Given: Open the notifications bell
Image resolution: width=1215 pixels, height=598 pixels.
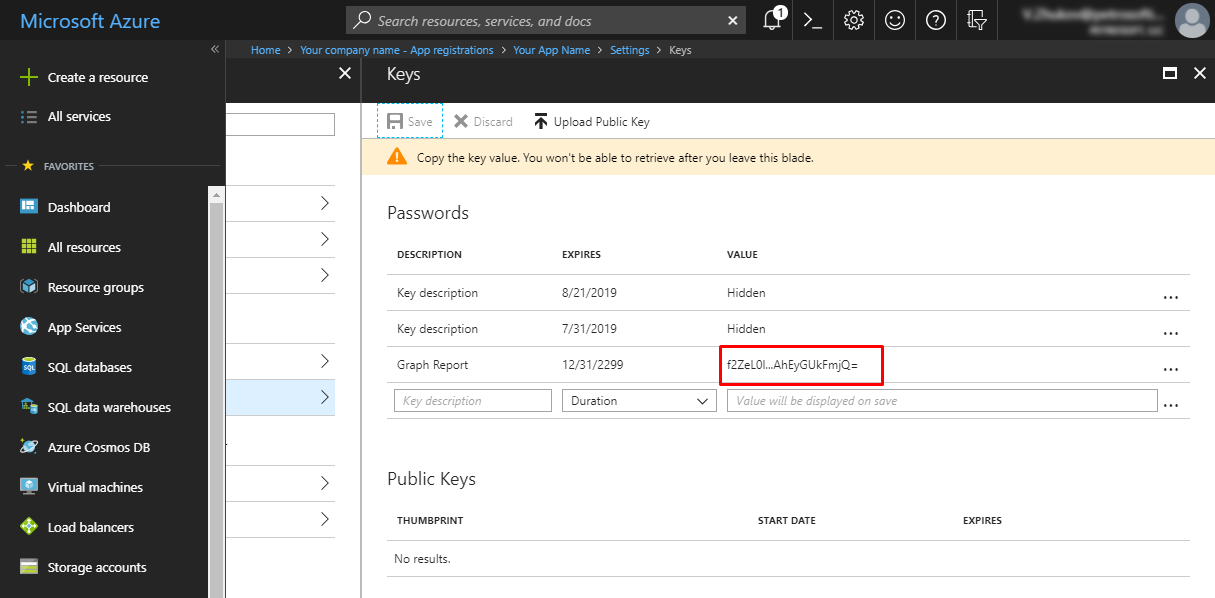Looking at the screenshot, I should [771, 20].
